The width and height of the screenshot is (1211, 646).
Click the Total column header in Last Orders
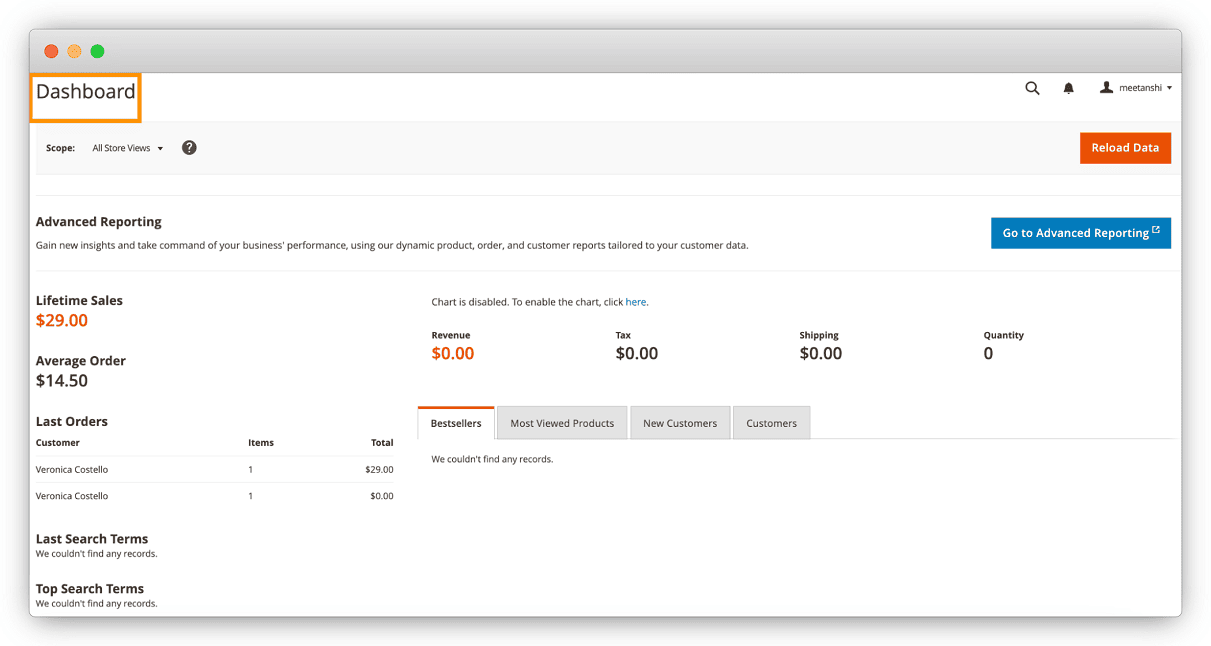382,442
